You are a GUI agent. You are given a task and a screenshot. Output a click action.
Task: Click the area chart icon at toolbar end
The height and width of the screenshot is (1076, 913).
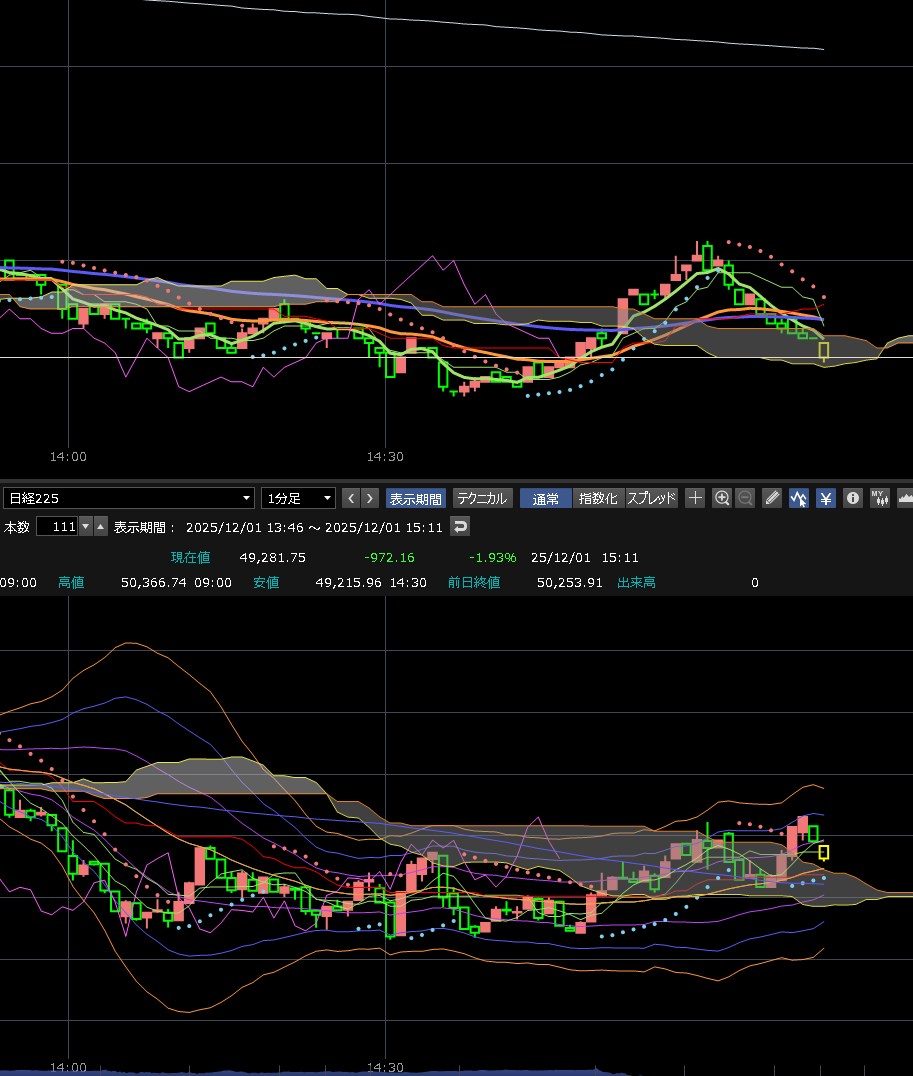pyautogui.click(x=905, y=498)
